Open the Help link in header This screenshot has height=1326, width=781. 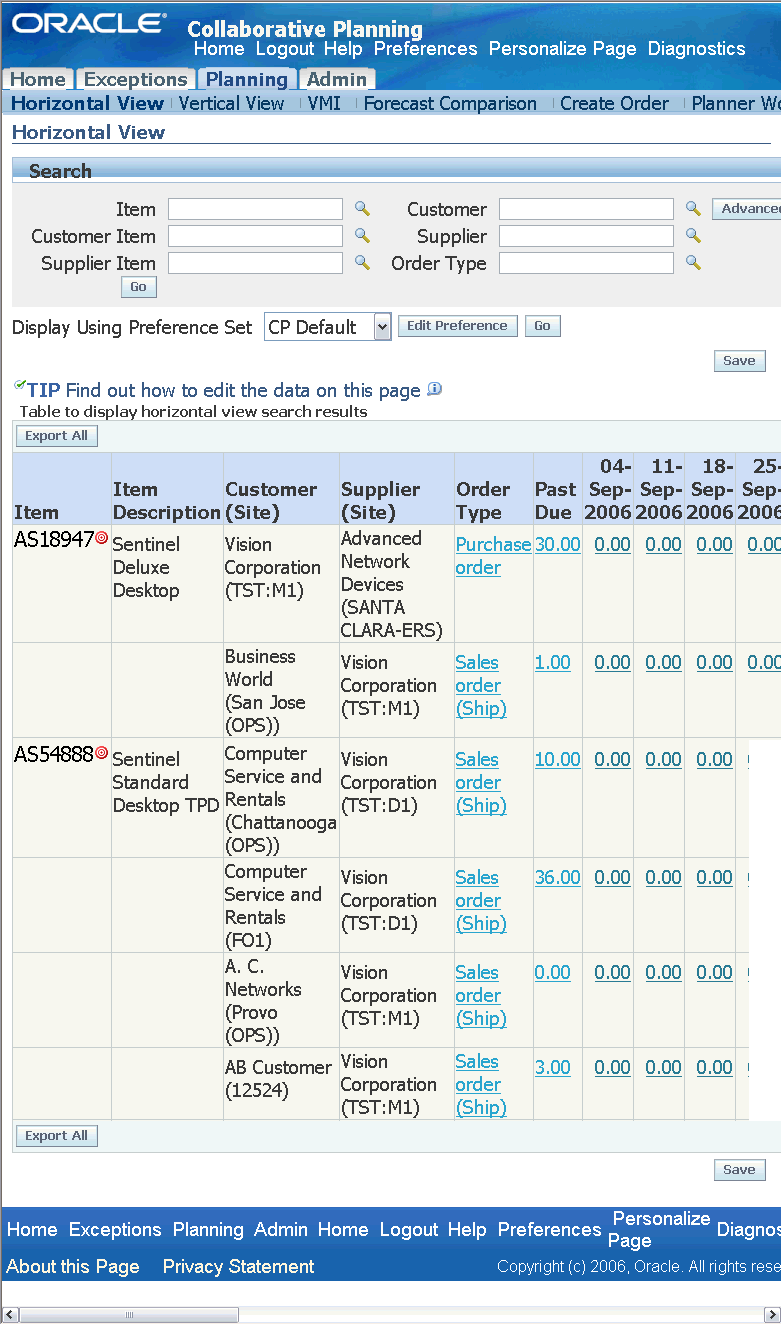(343, 49)
